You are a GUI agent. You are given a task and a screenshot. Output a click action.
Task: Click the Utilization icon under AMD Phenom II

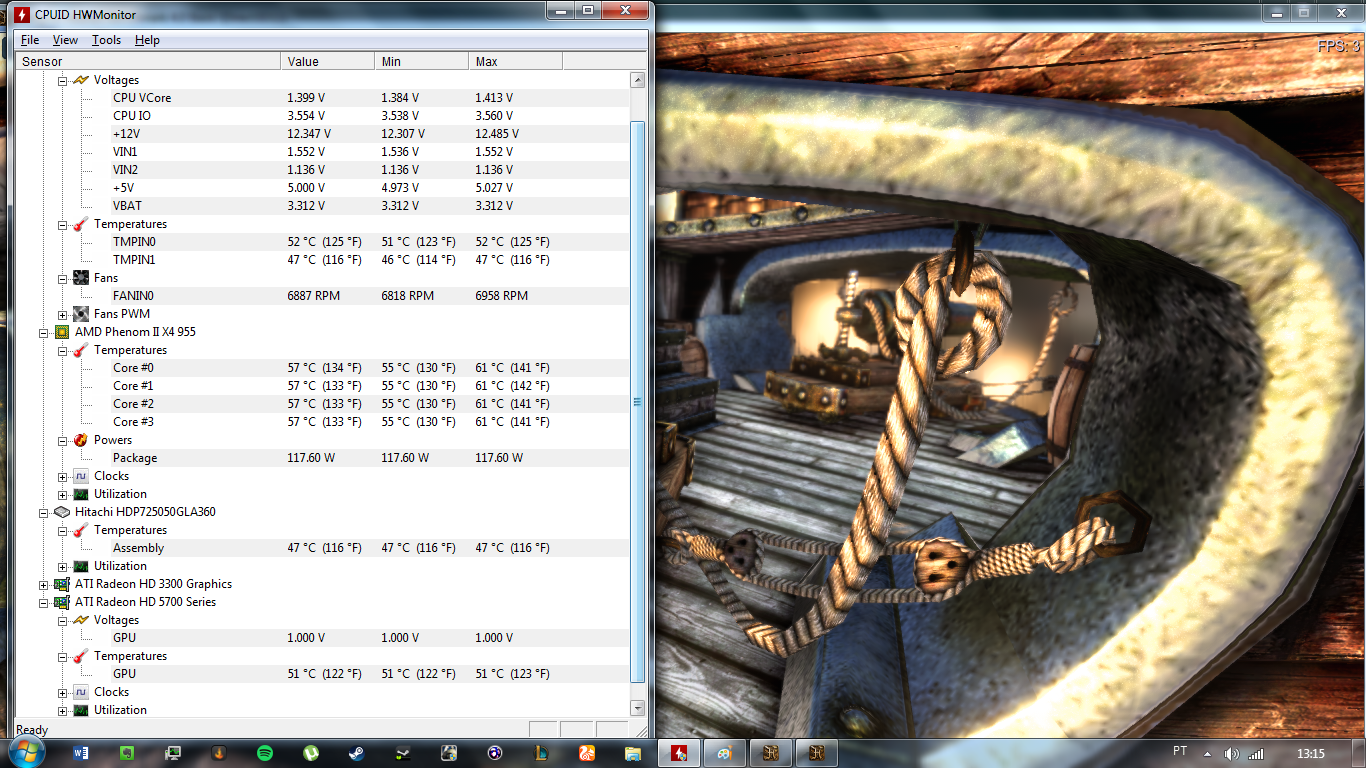coord(81,494)
